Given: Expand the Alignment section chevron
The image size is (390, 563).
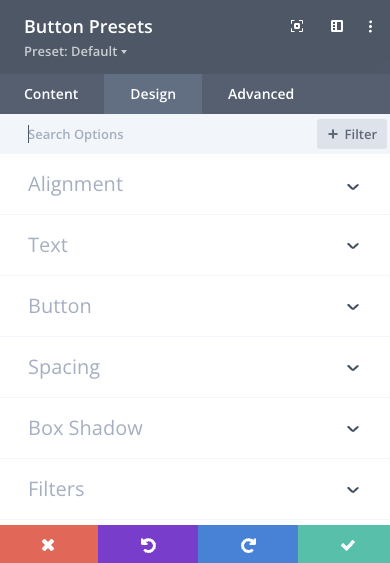Looking at the screenshot, I should pyautogui.click(x=353, y=186).
